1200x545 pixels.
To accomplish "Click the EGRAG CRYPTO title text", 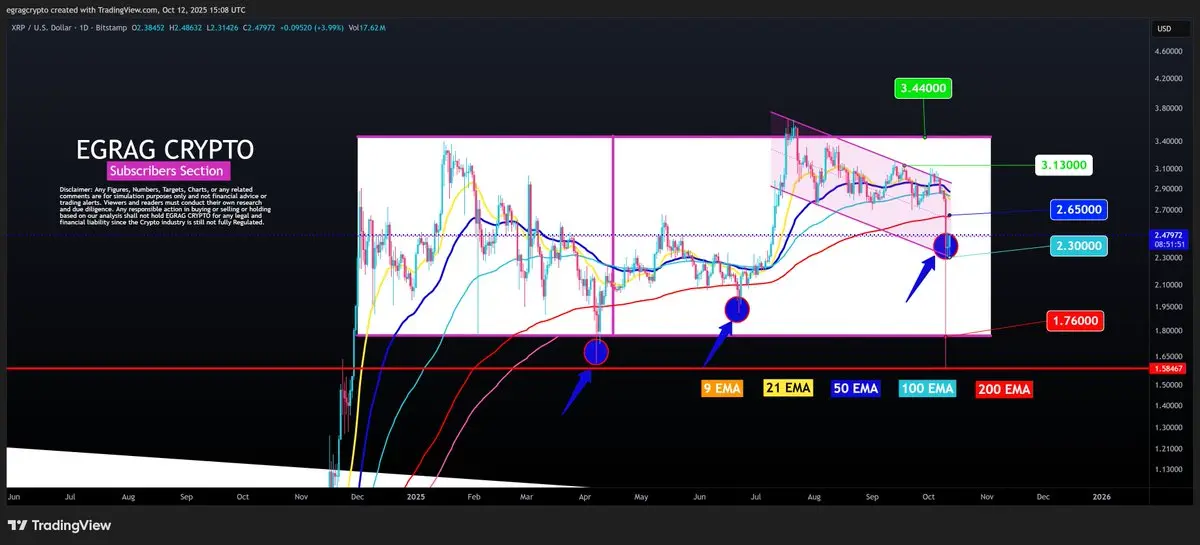I will point(165,150).
